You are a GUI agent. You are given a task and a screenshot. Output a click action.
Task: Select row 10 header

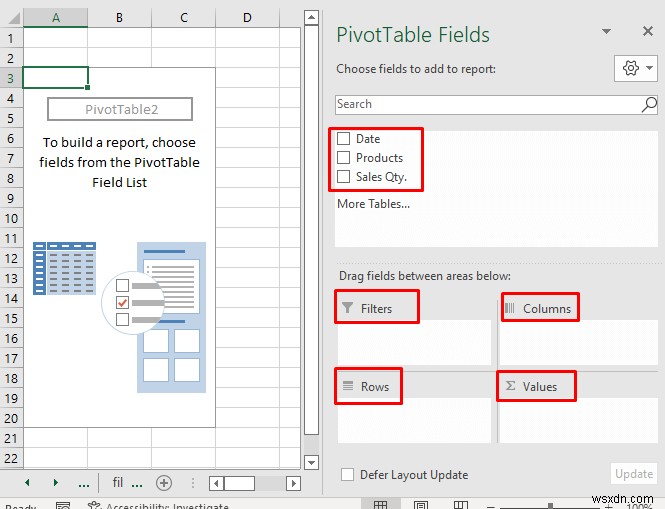coord(11,218)
